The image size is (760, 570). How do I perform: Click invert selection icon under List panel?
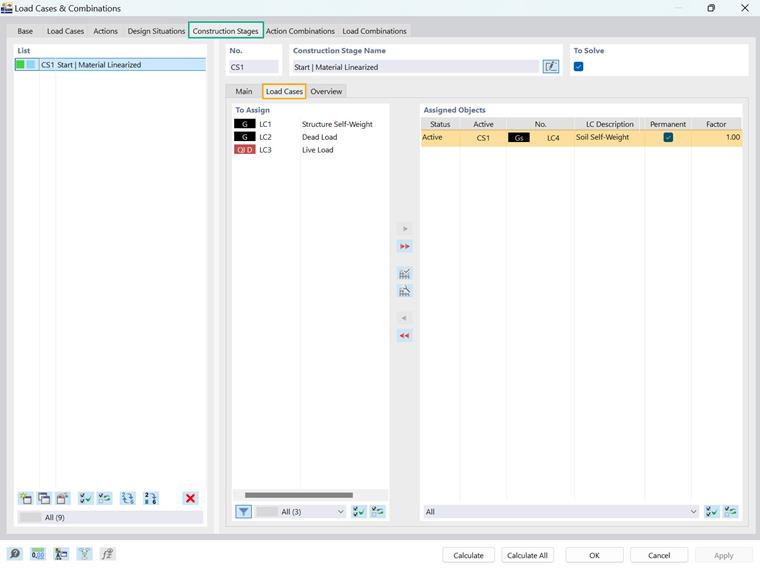point(104,498)
